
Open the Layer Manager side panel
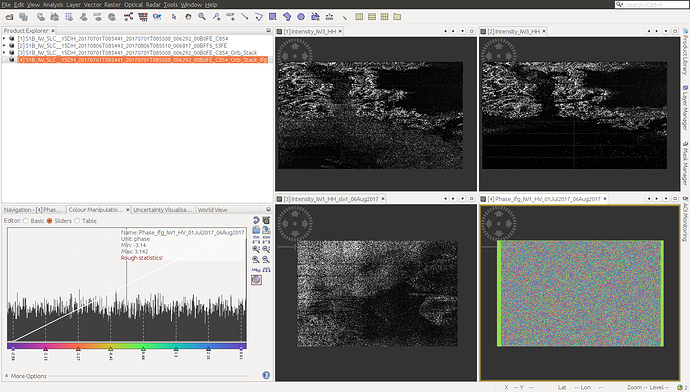[685, 107]
